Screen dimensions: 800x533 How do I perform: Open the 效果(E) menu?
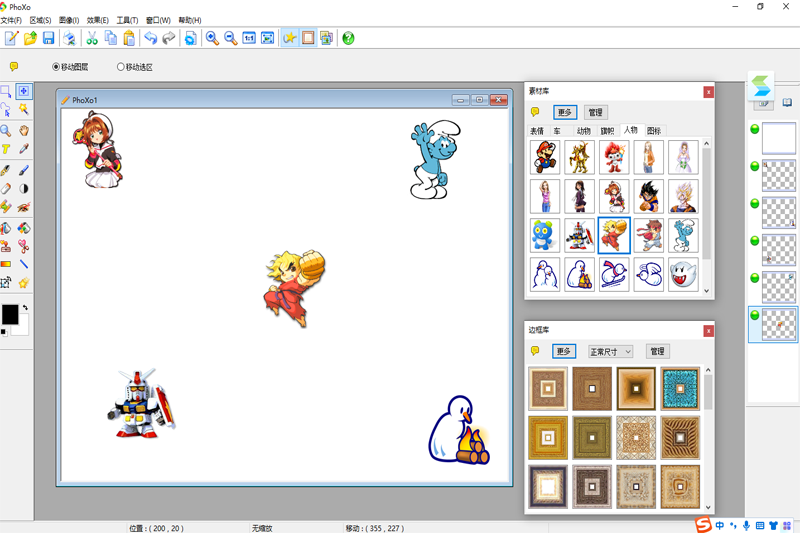[x=97, y=20]
